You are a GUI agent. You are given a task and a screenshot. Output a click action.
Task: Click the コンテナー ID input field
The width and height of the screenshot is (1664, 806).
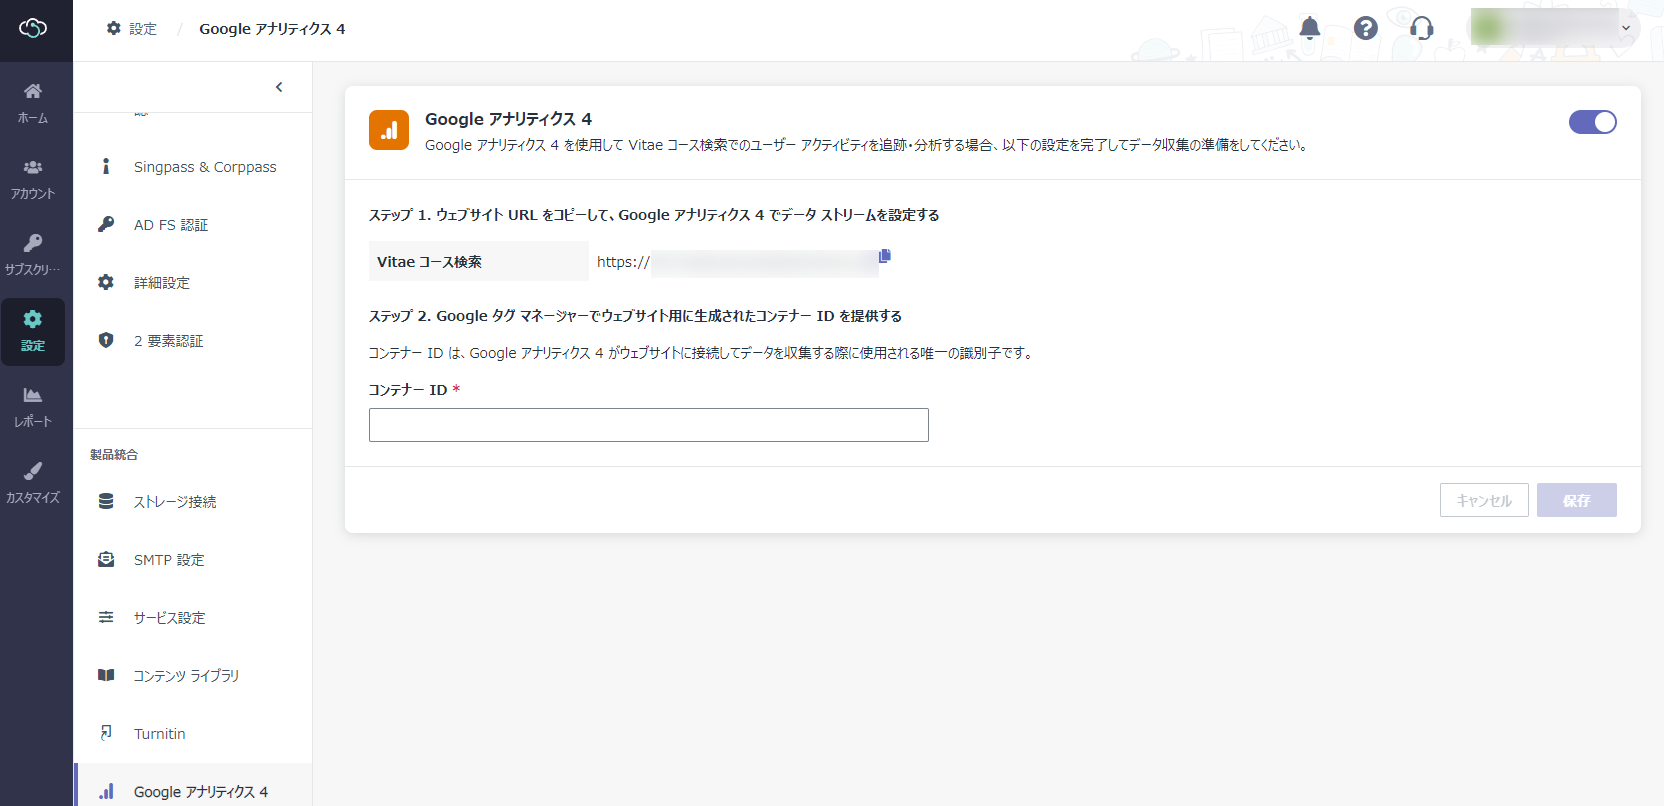(649, 425)
